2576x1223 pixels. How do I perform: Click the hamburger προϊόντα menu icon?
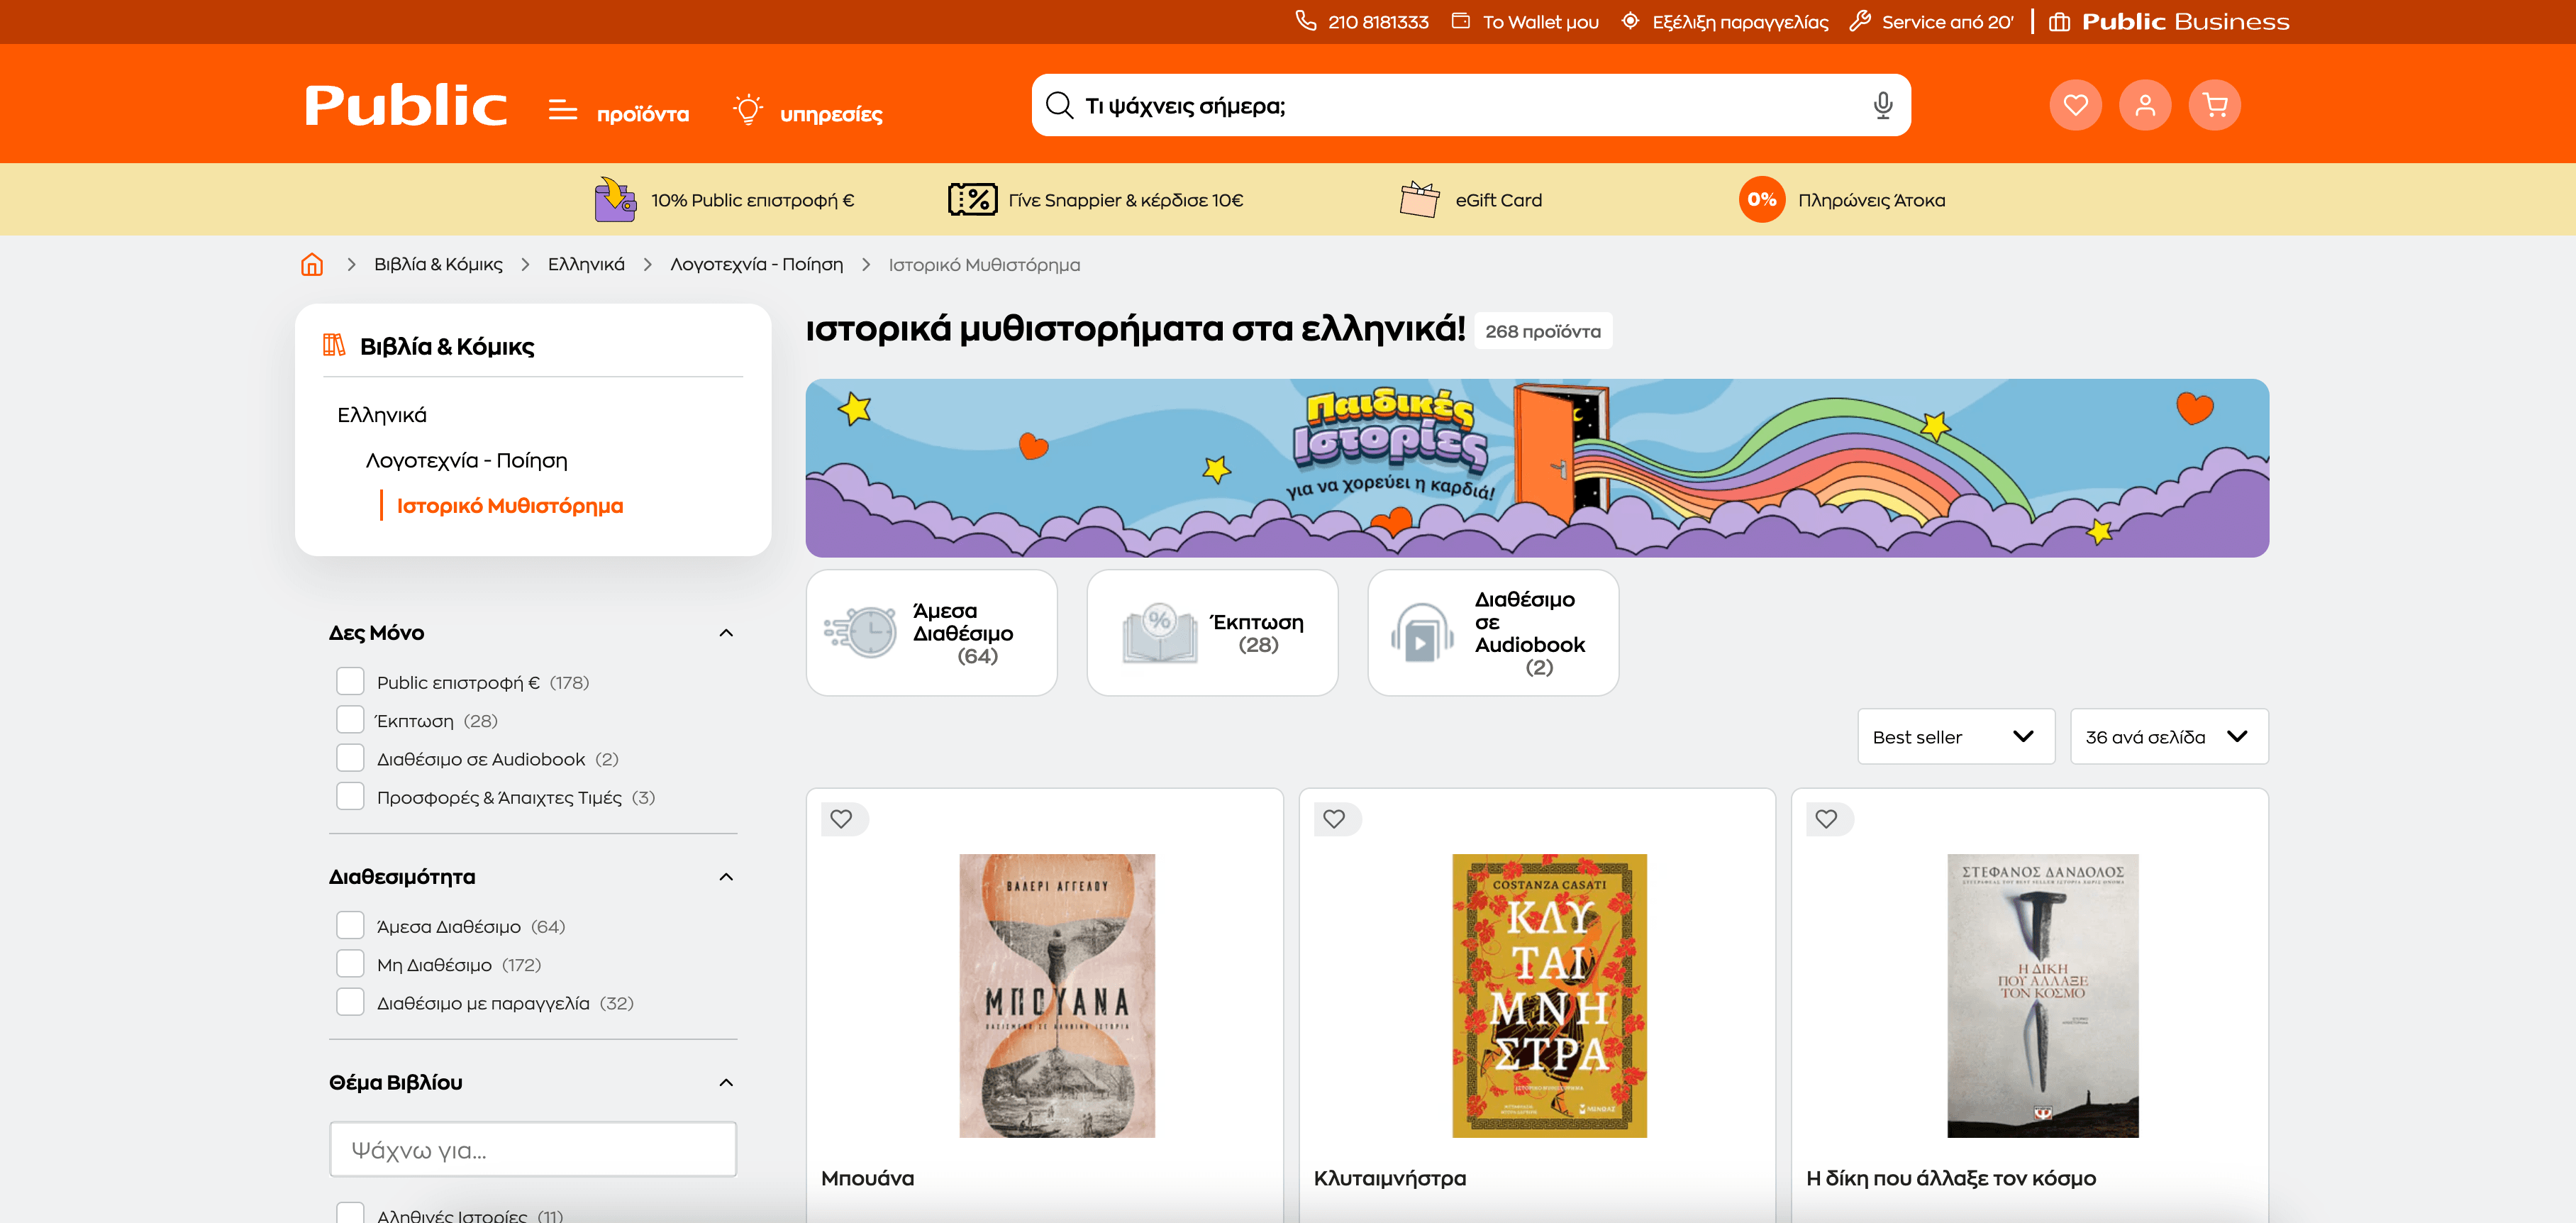coord(563,110)
